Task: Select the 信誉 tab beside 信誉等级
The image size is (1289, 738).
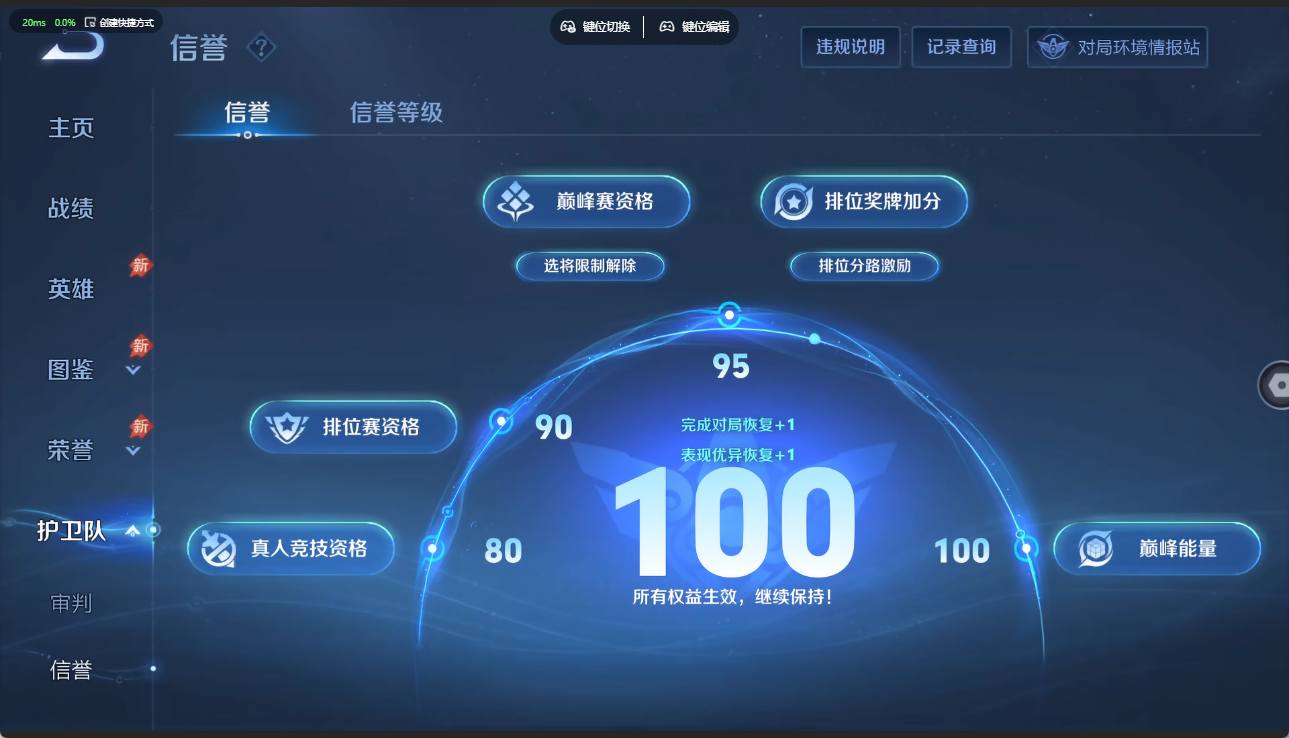Action: (x=247, y=112)
